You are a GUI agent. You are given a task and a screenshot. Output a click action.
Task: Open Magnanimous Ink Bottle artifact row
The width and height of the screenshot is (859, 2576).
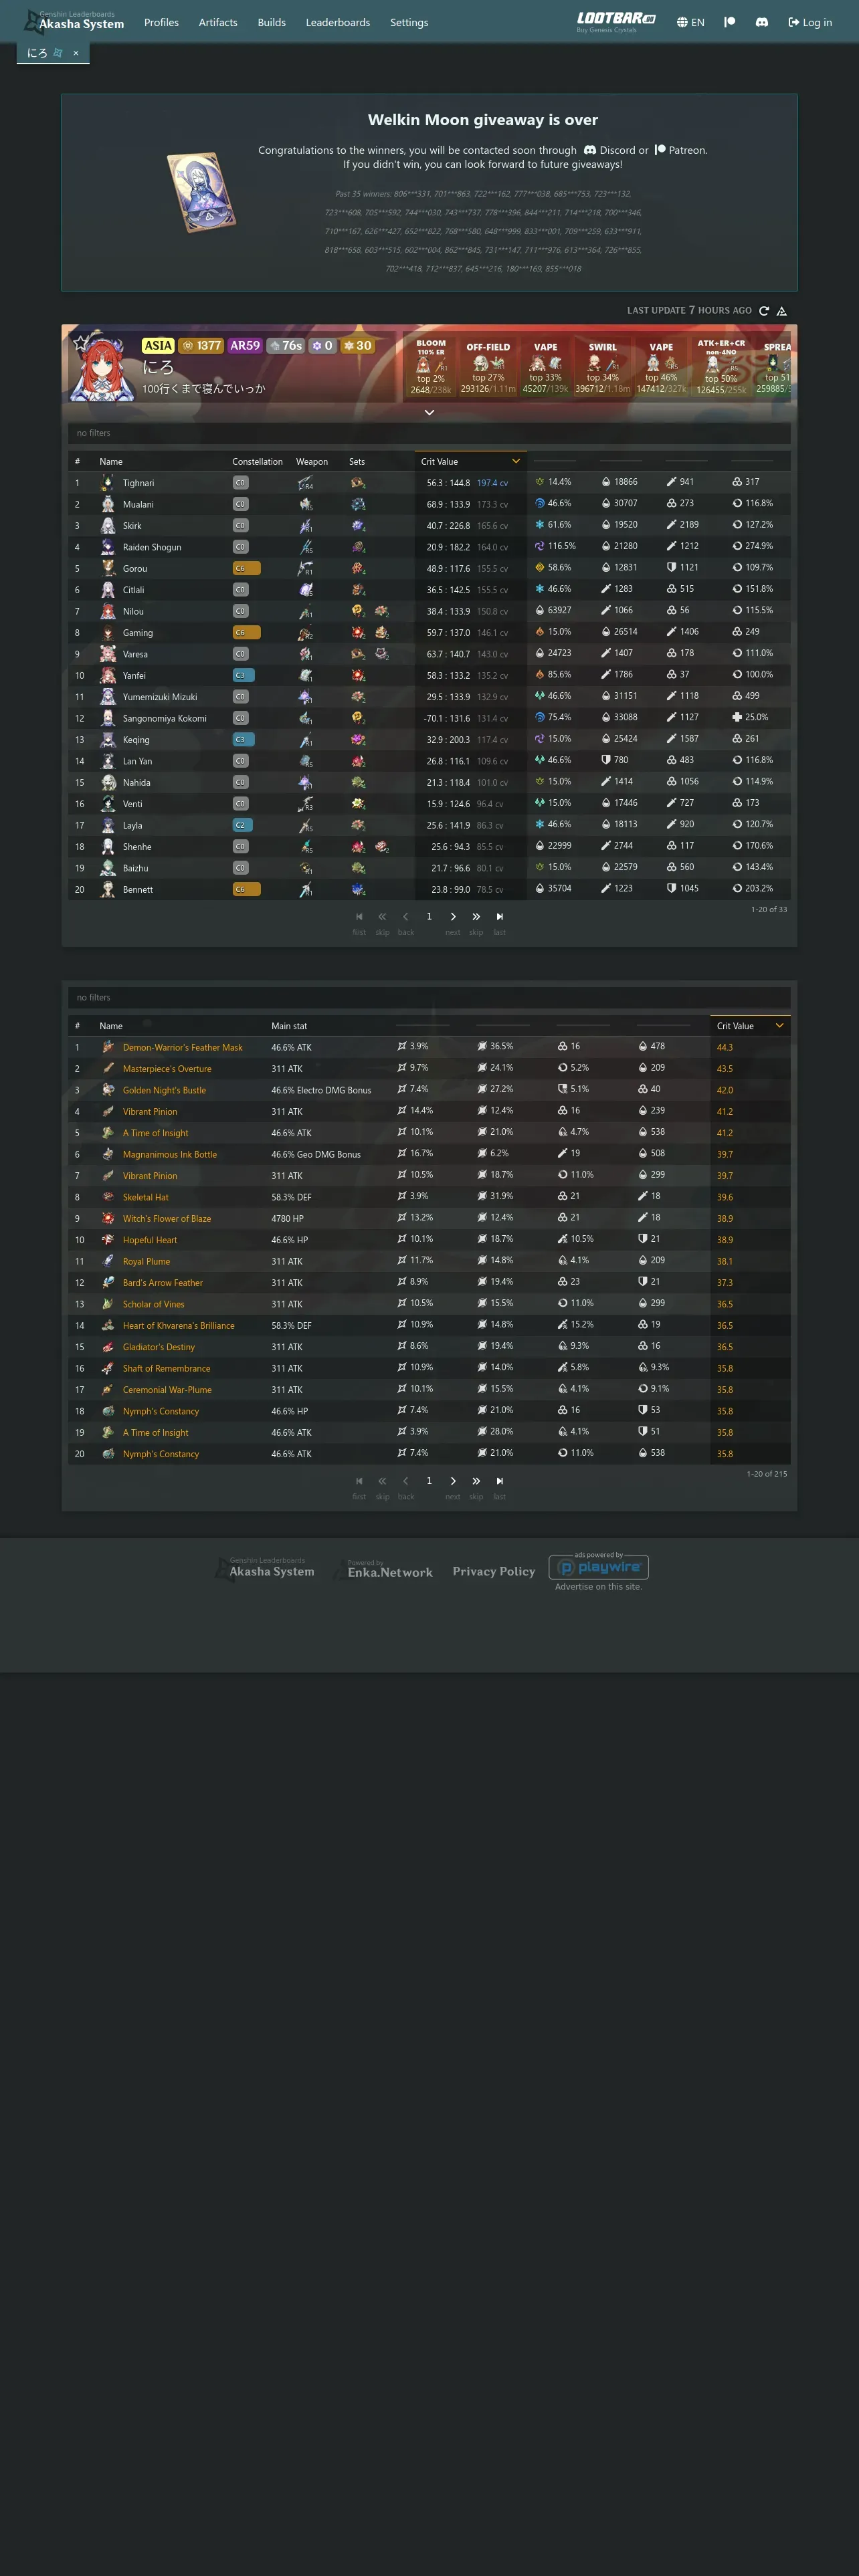(429, 1154)
